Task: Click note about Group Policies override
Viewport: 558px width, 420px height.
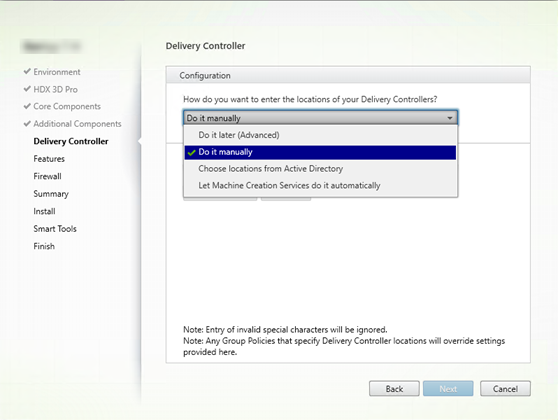Action: click(344, 346)
